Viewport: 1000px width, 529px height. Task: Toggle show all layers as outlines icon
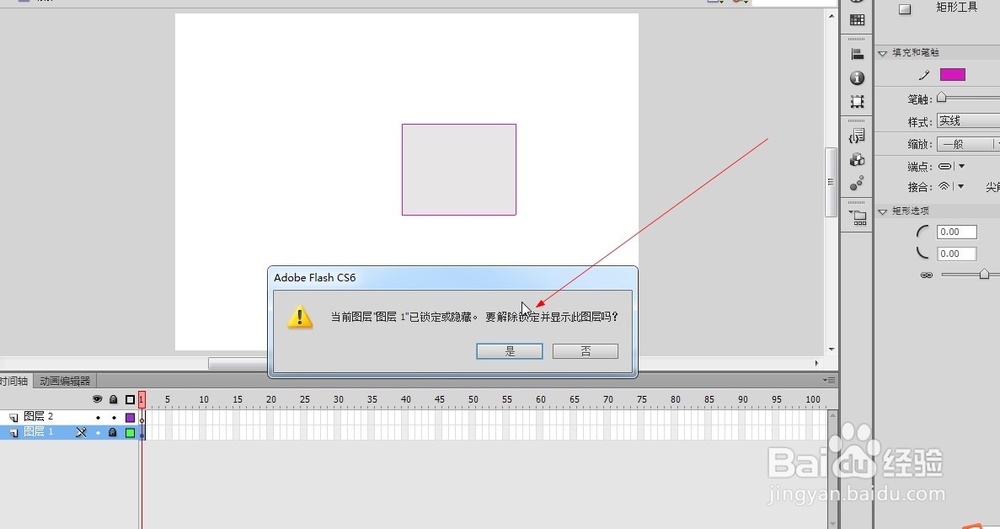click(130, 399)
